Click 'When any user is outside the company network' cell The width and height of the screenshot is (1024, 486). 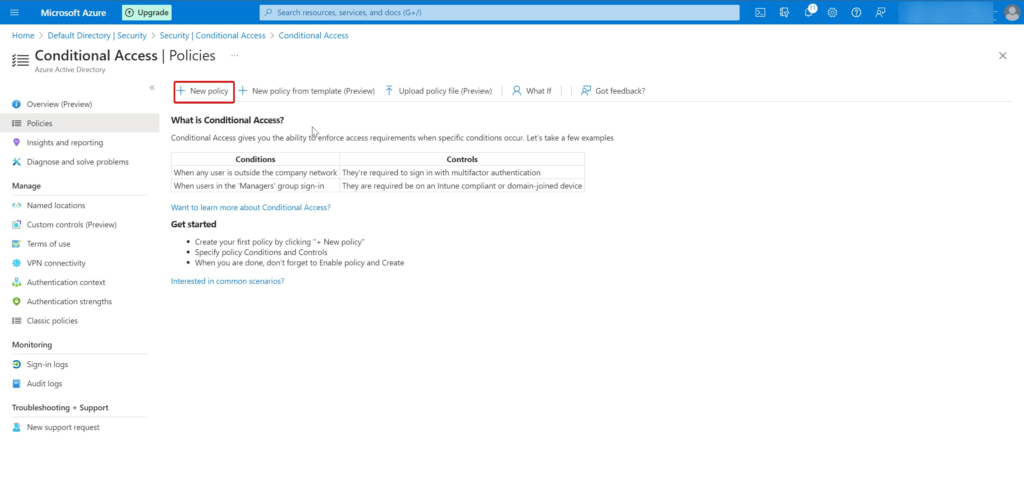click(x=255, y=172)
